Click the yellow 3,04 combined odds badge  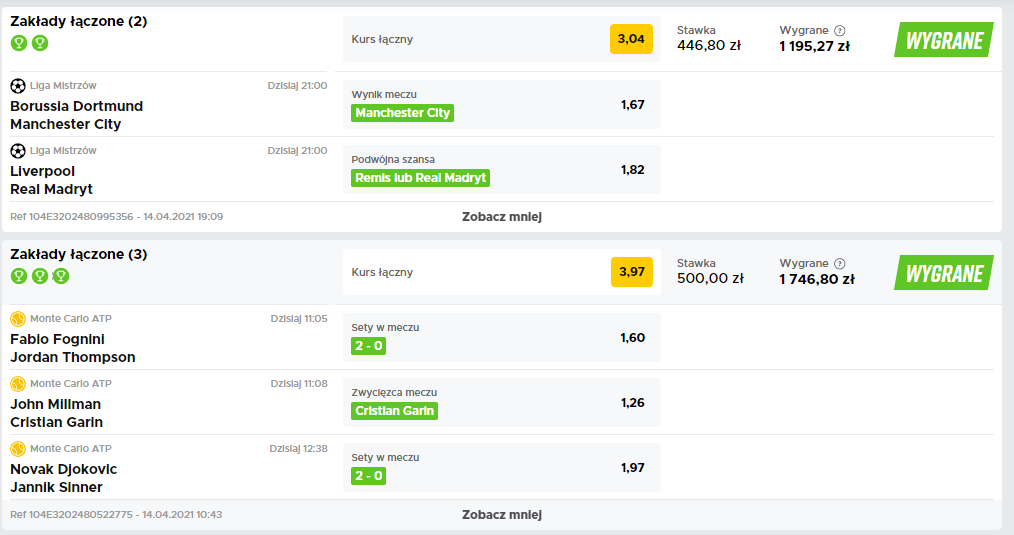[631, 39]
